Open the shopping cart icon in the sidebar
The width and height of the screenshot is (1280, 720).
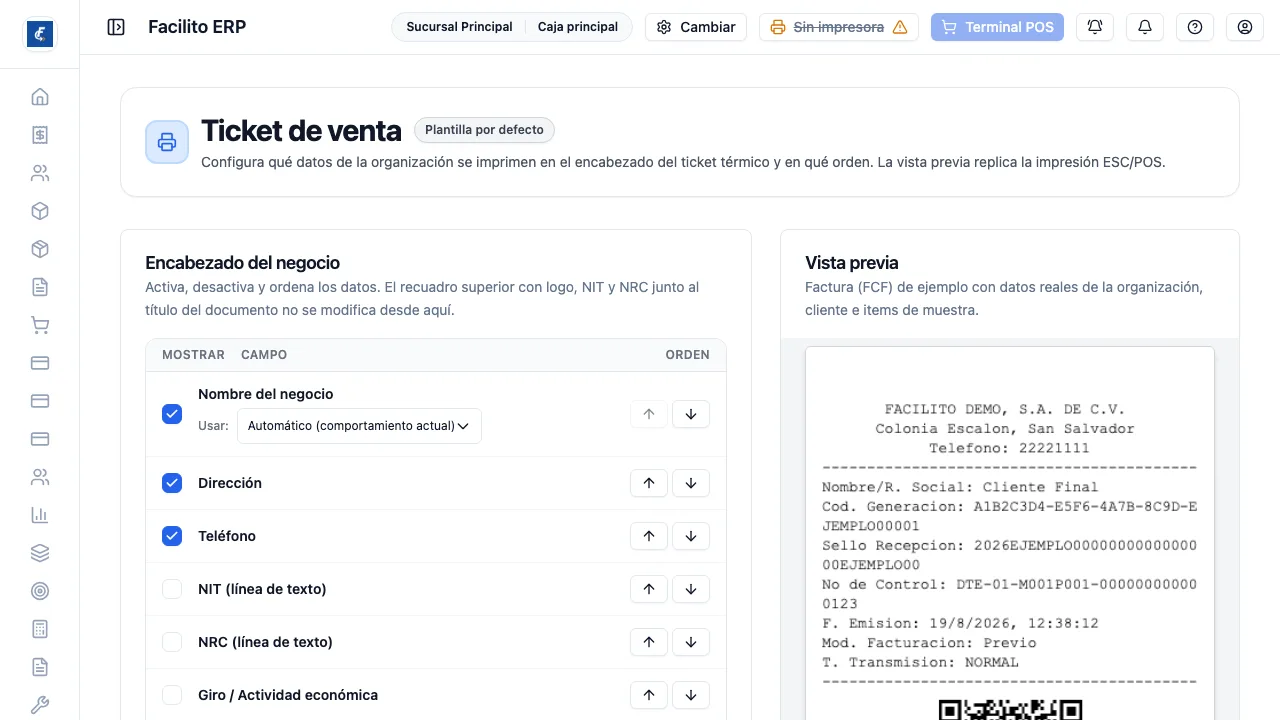tap(40, 325)
